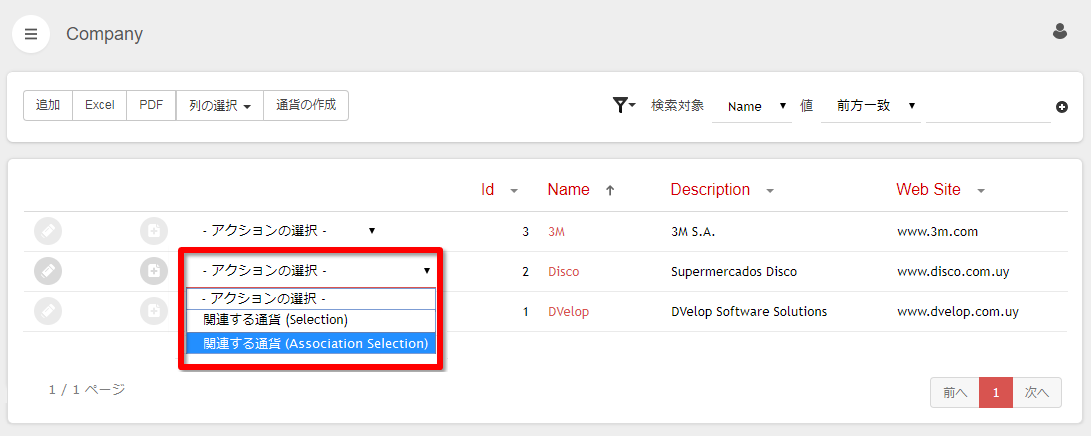Screen dimensions: 1091x436
Task: Open the 列の選択 column chooser
Action: [220, 106]
